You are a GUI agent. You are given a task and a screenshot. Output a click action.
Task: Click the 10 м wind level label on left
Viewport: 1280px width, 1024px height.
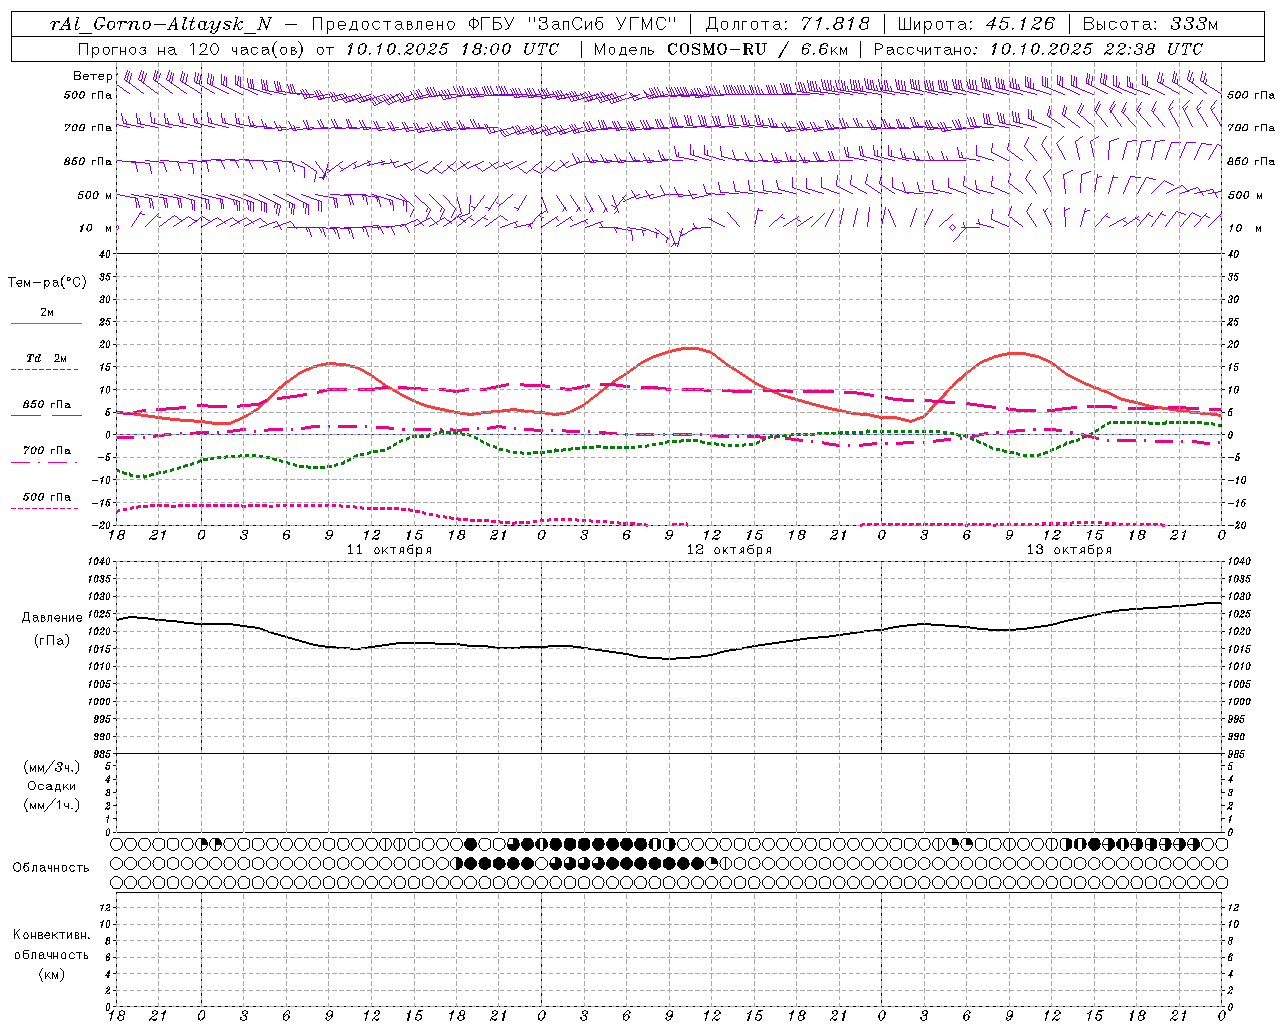96,228
